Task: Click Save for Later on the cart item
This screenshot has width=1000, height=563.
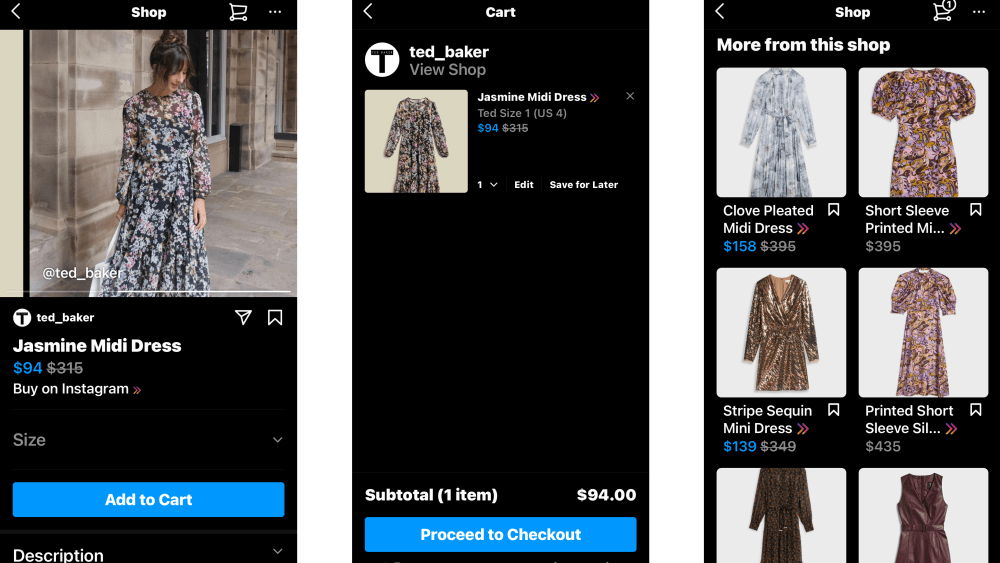Action: 584,184
